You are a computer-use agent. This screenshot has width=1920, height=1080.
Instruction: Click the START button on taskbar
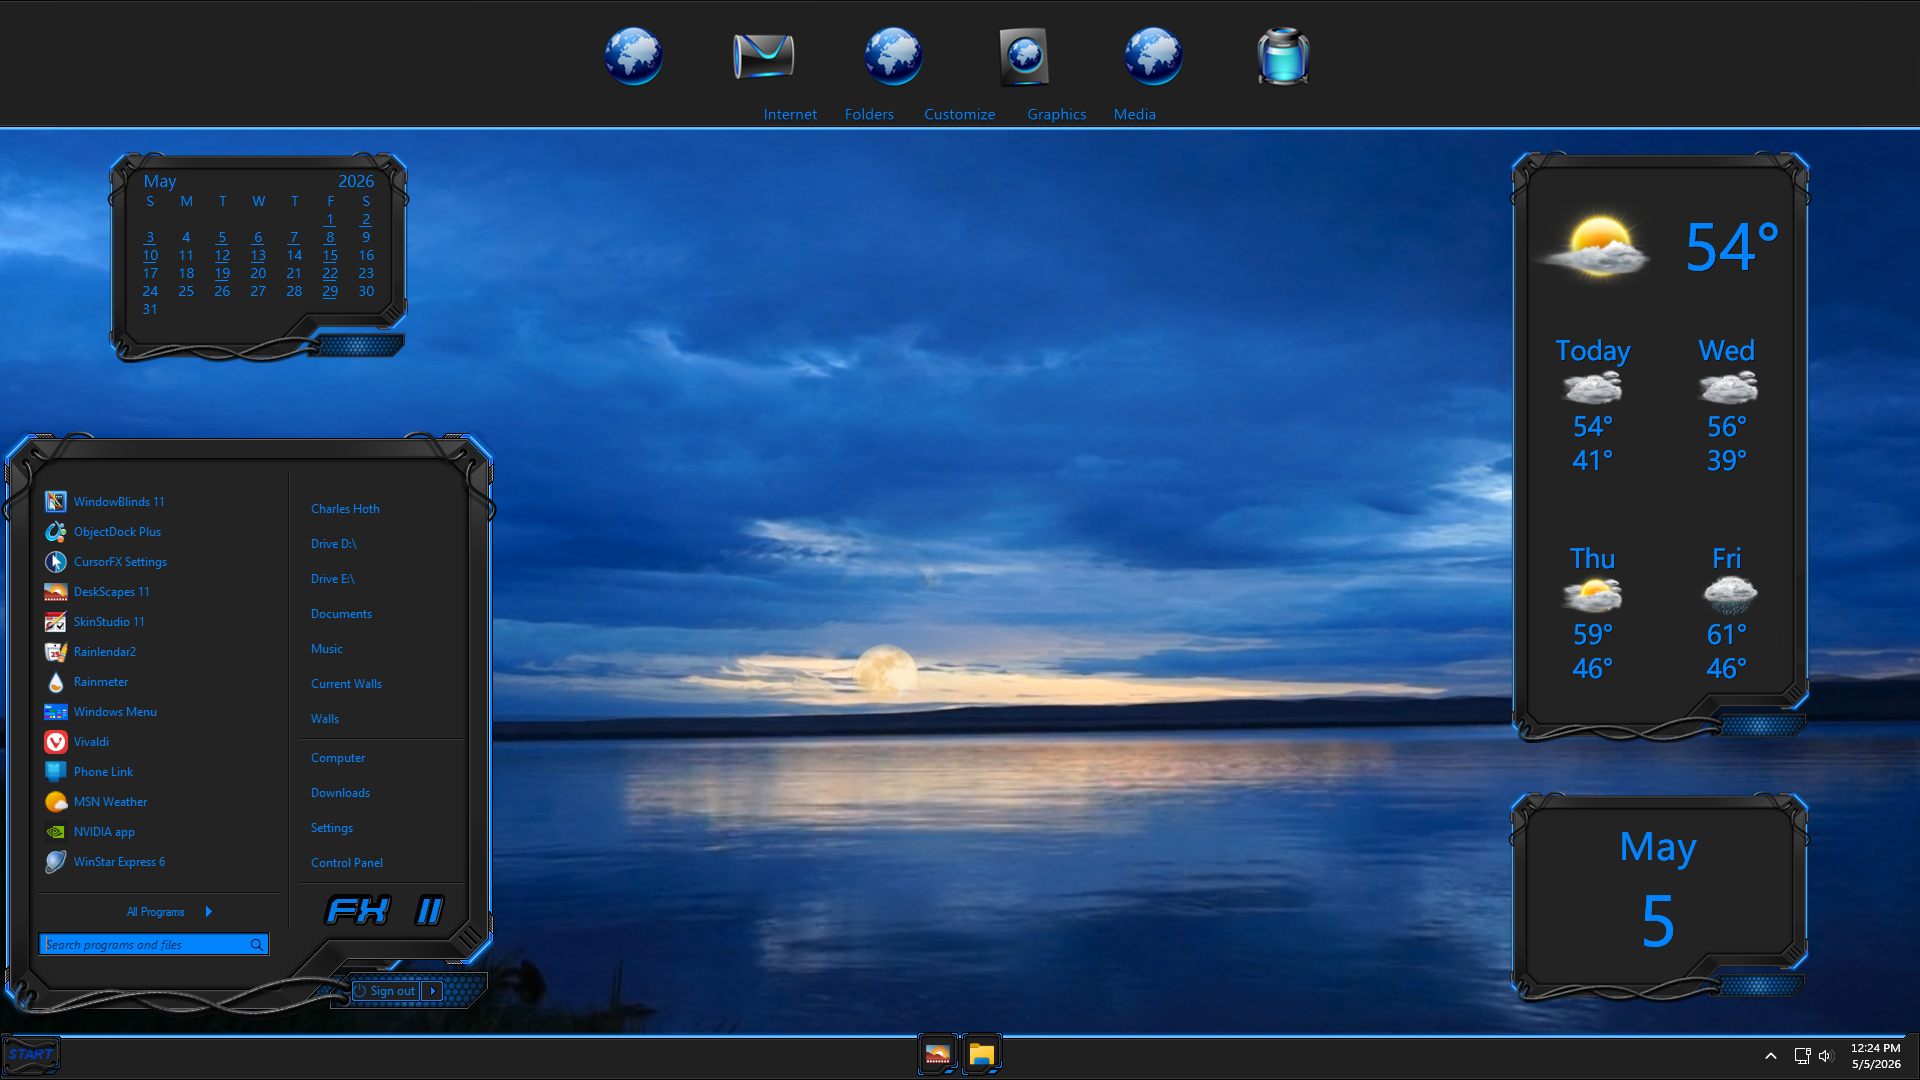pos(30,1055)
